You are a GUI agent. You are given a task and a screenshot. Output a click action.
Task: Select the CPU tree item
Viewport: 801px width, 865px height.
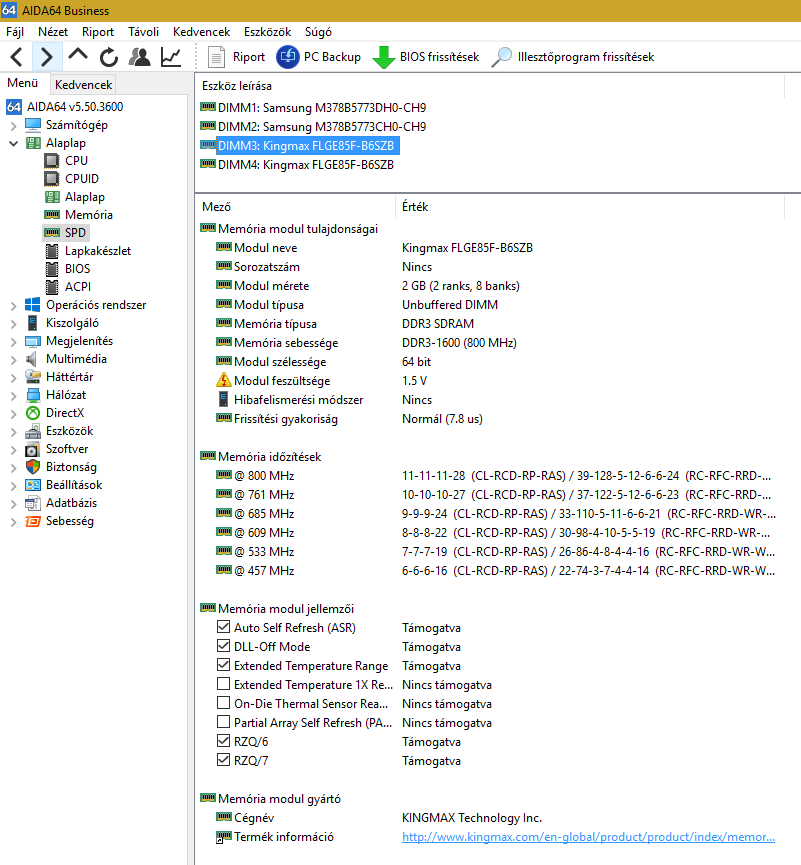pos(76,161)
